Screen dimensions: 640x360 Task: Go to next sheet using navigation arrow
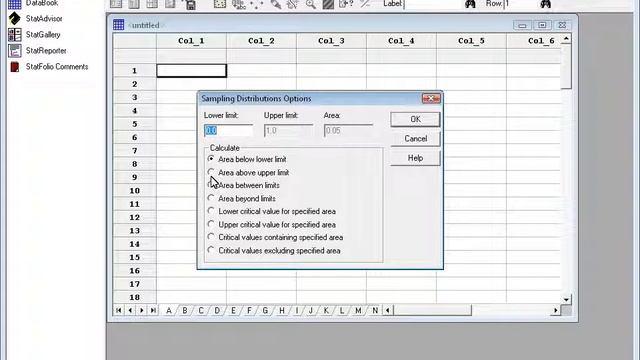[142, 311]
